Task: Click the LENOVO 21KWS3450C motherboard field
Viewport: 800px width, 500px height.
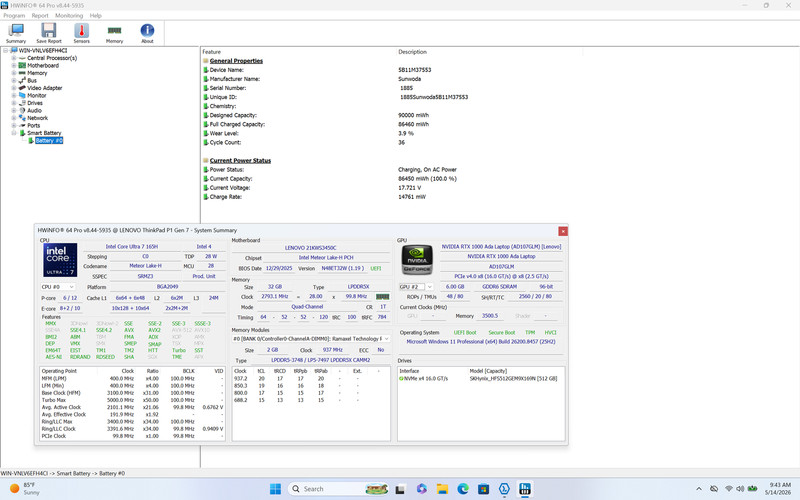Action: [311, 247]
